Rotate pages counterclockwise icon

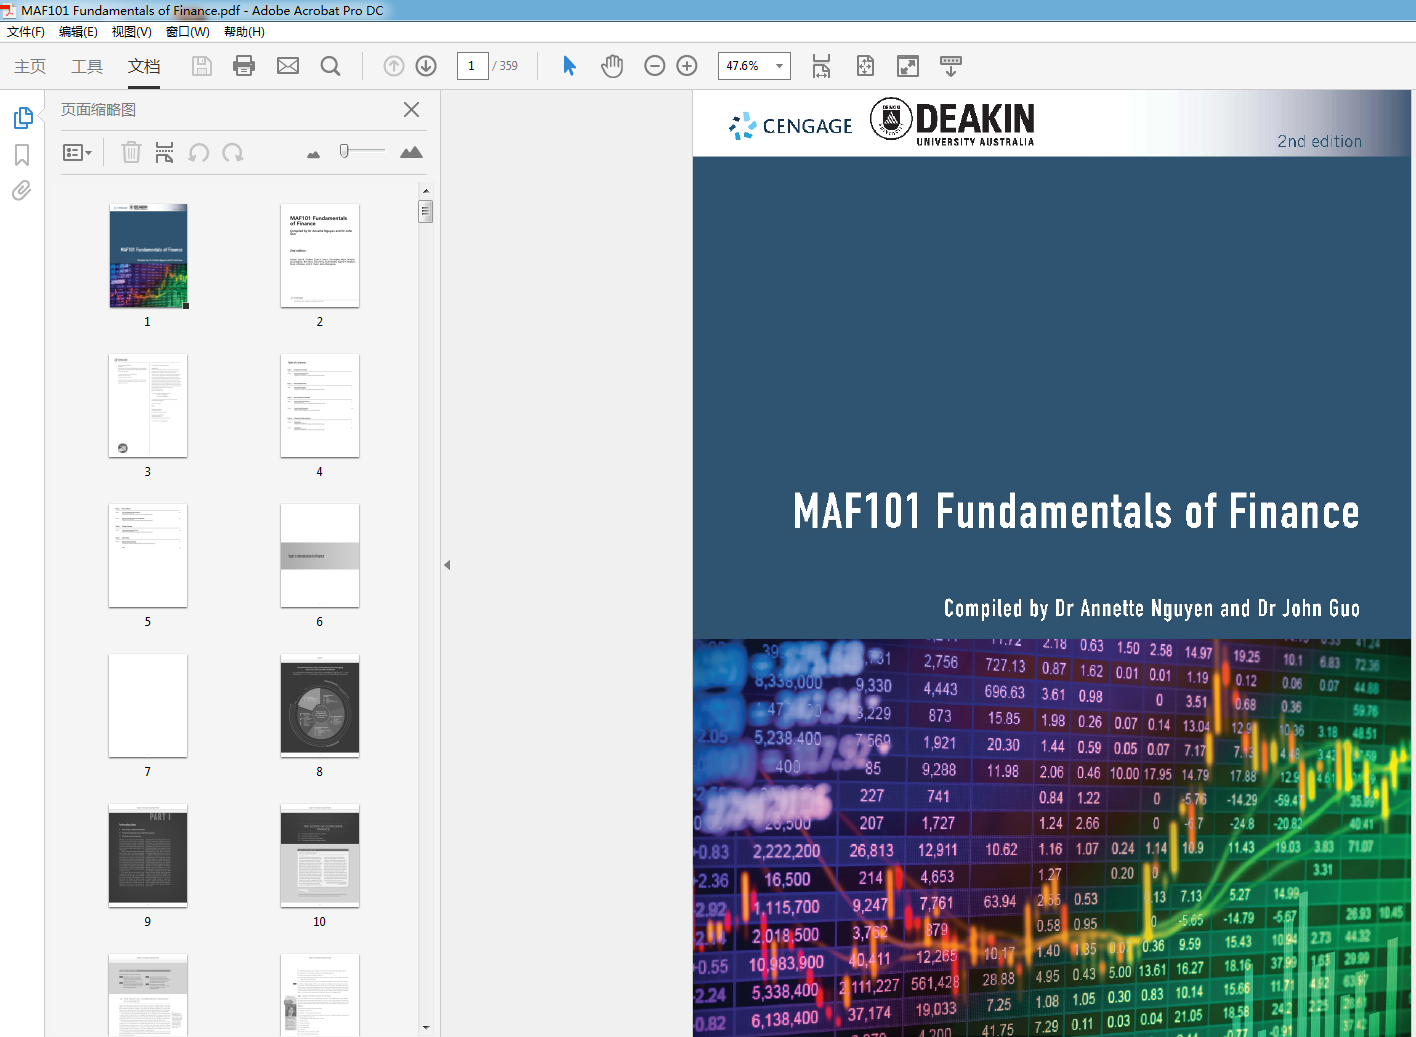click(x=199, y=152)
